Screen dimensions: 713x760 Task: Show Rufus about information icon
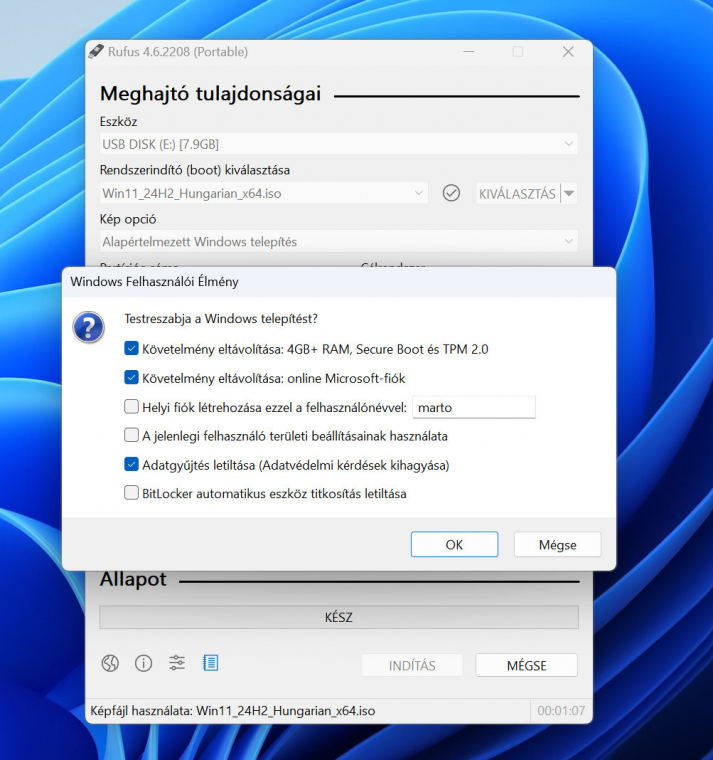143,663
